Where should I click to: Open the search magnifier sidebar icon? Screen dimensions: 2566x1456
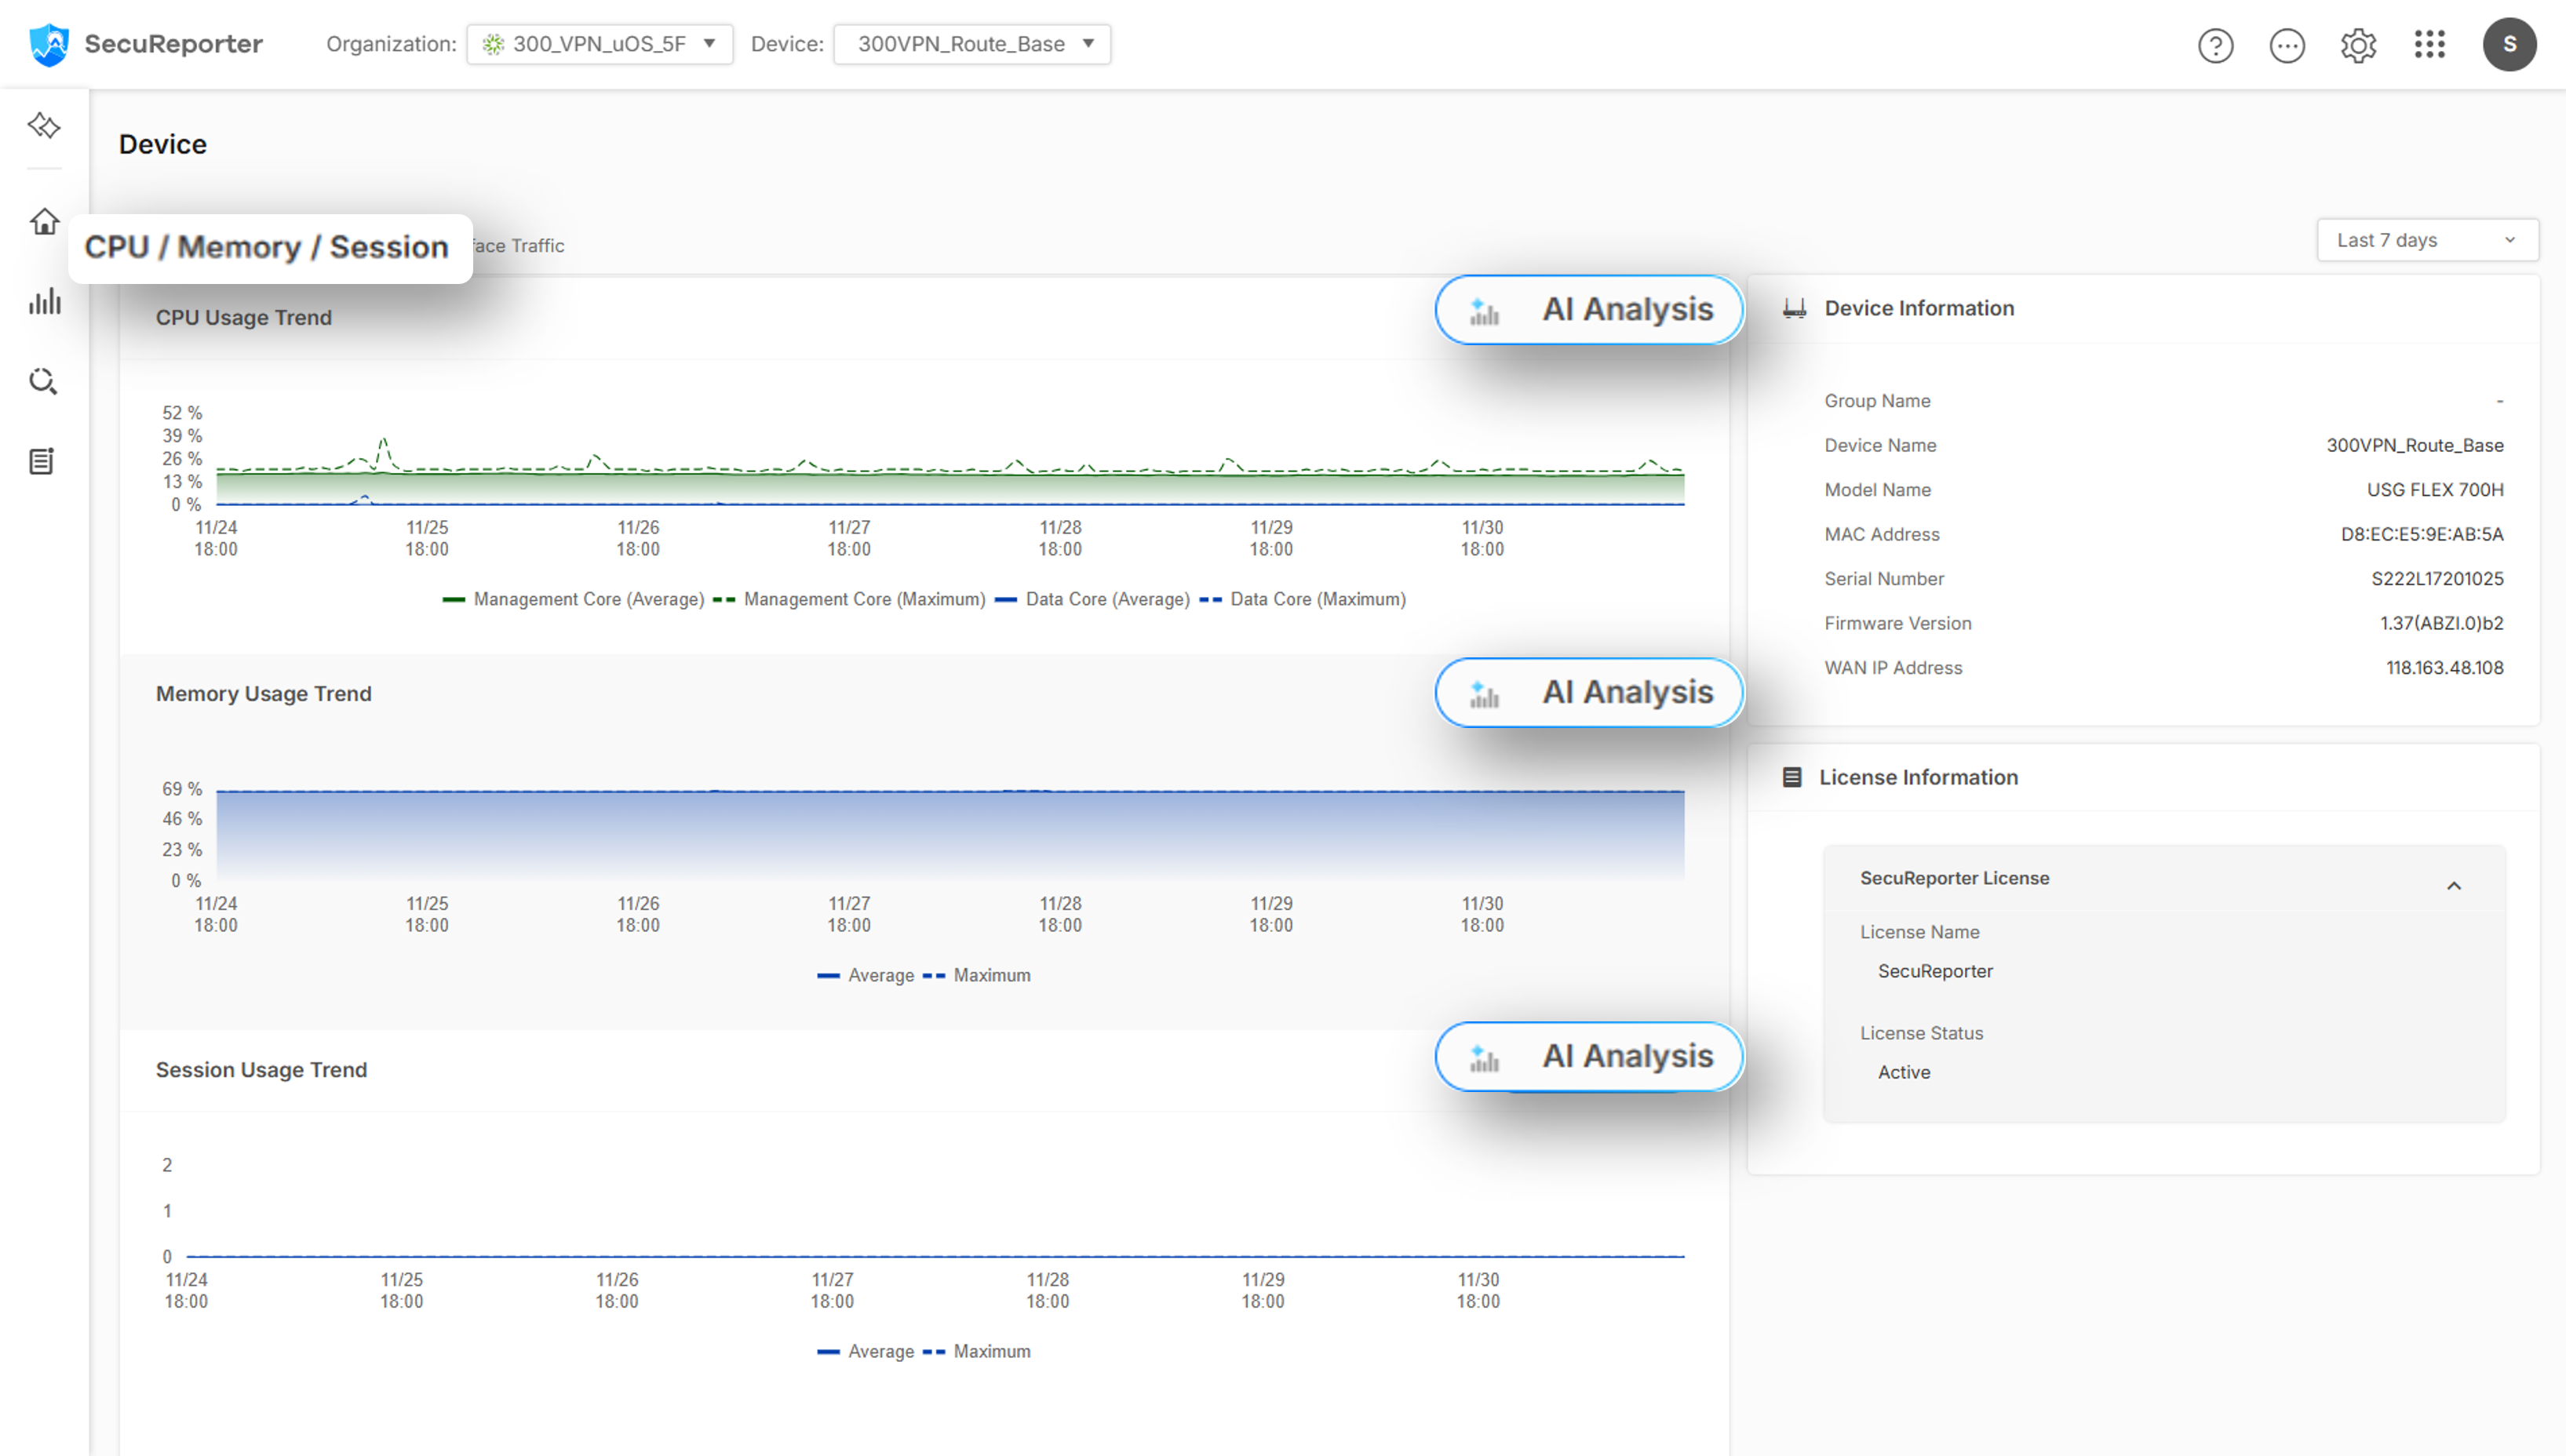point(43,381)
